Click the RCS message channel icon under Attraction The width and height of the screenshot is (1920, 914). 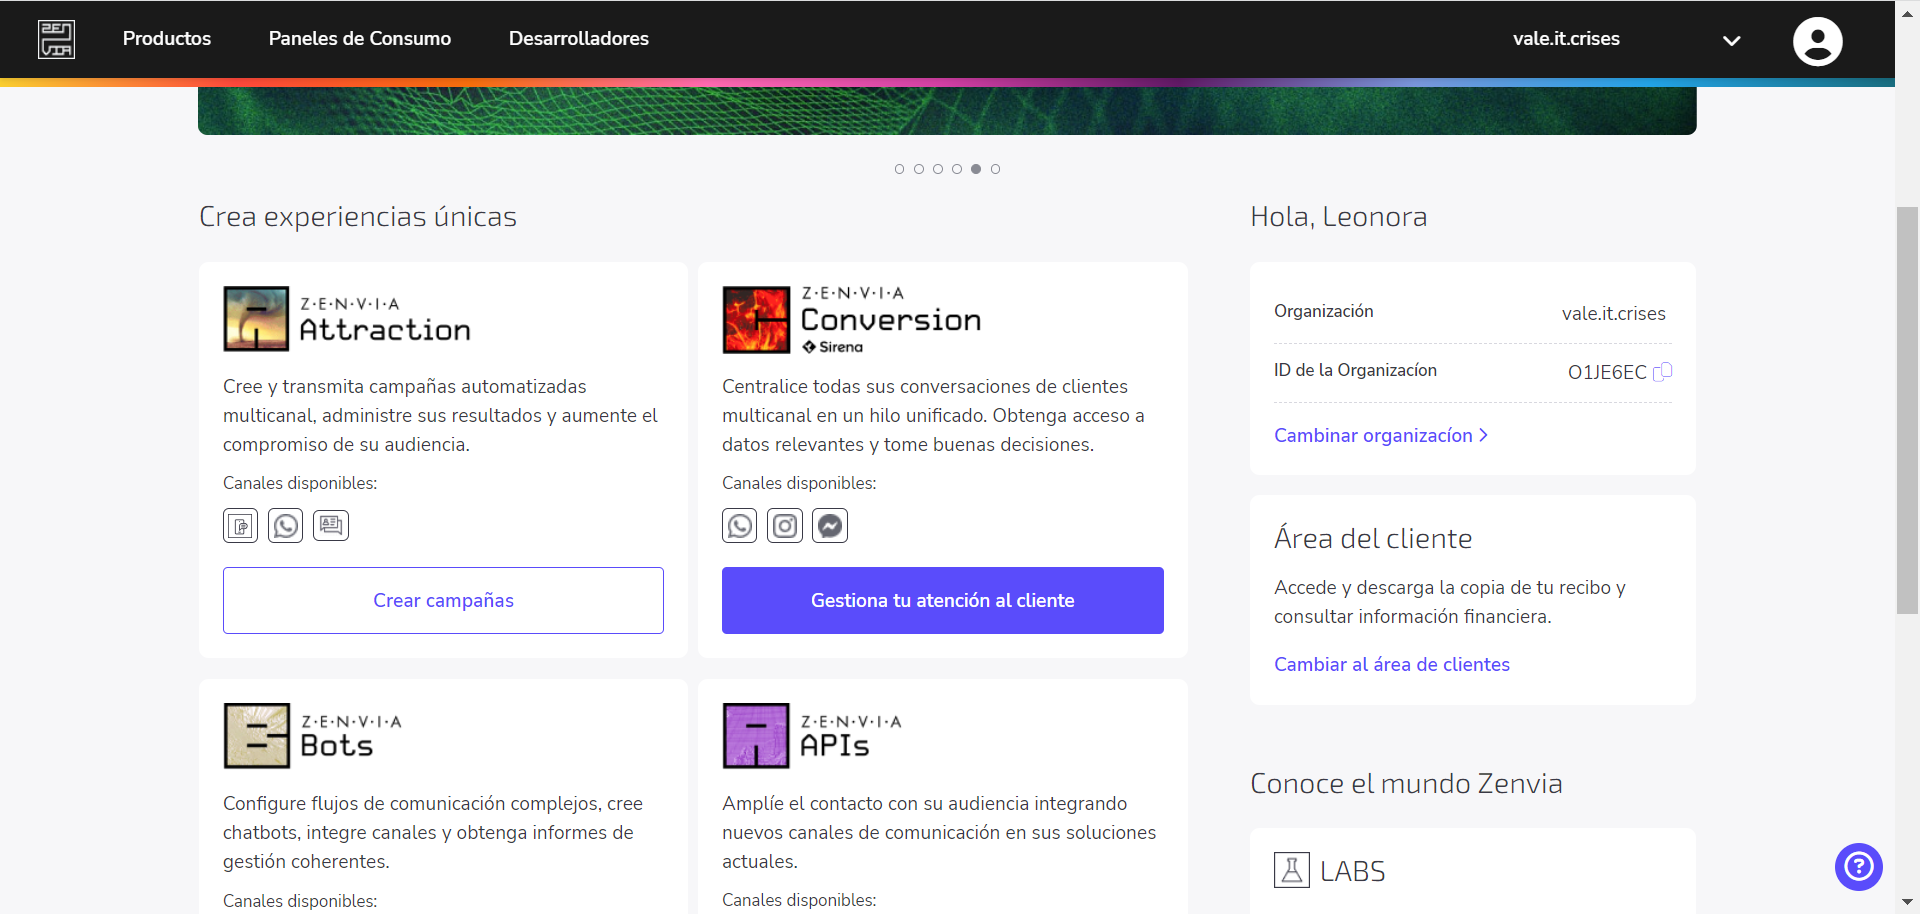coord(331,525)
